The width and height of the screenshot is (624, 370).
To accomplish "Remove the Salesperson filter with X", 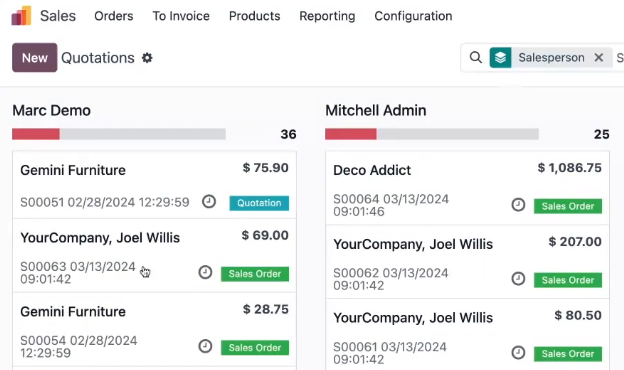I will 599,58.
